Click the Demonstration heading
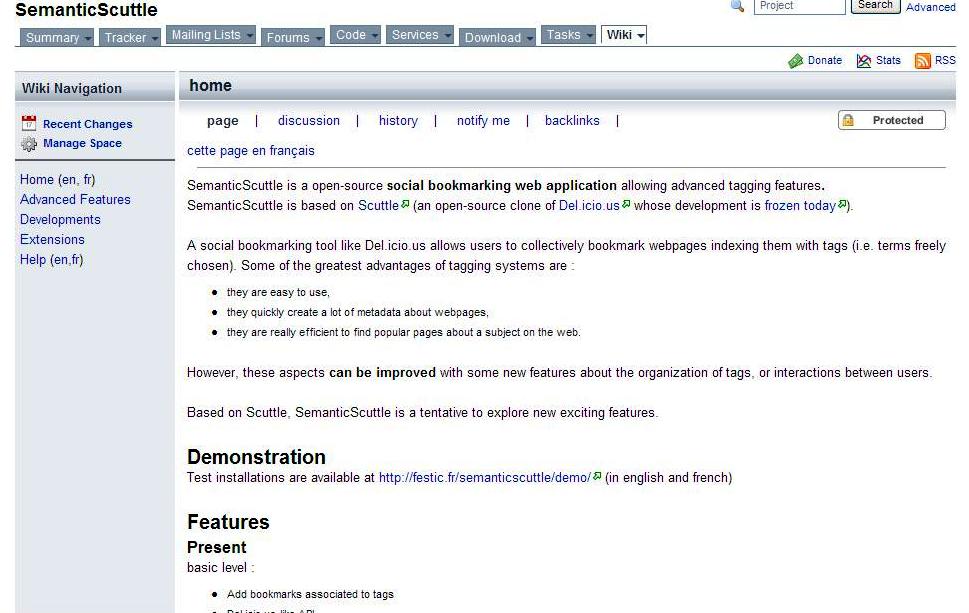The width and height of the screenshot is (969, 613). (x=256, y=457)
